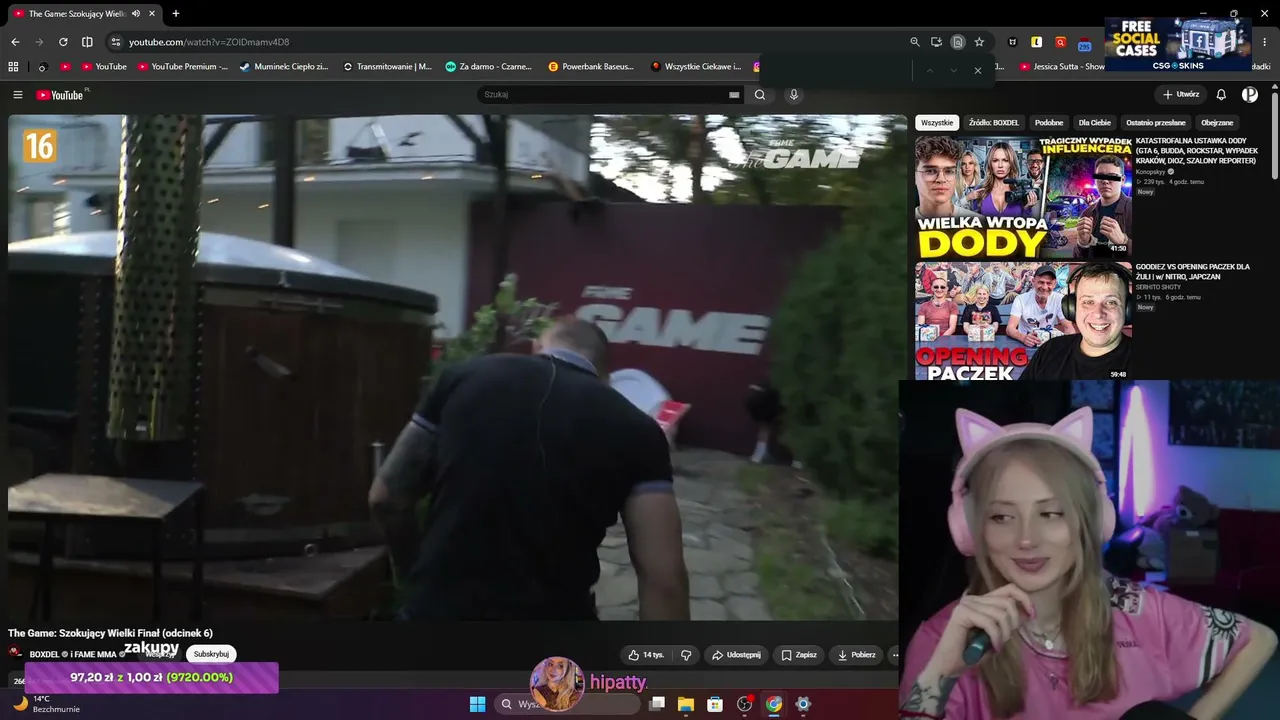Open 'GOODIEZ VS OPENING PACZEK' video title
1280x720 pixels.
coord(1193,272)
